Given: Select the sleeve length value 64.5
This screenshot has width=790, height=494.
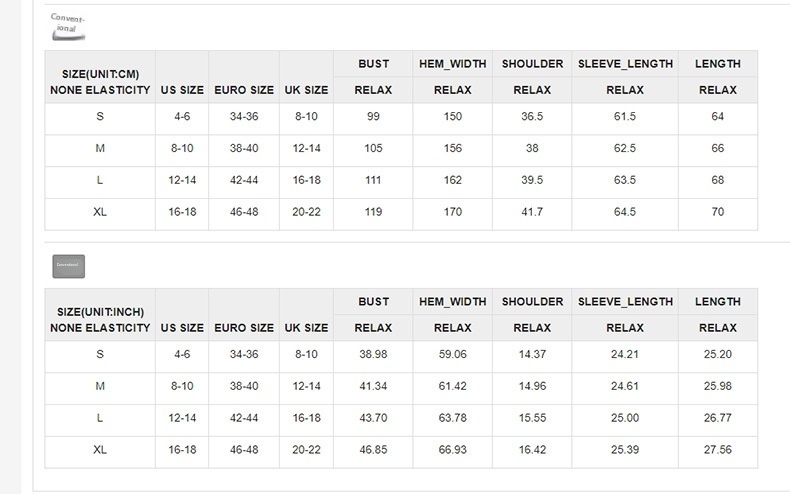Looking at the screenshot, I should (x=625, y=213).
